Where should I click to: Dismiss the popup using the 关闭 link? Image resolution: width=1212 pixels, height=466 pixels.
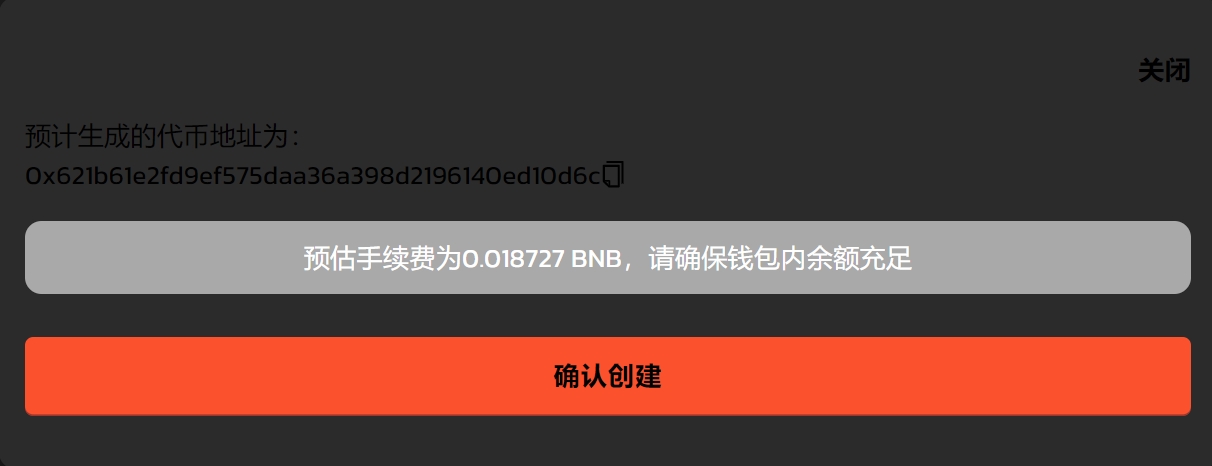pyautogui.click(x=1164, y=71)
